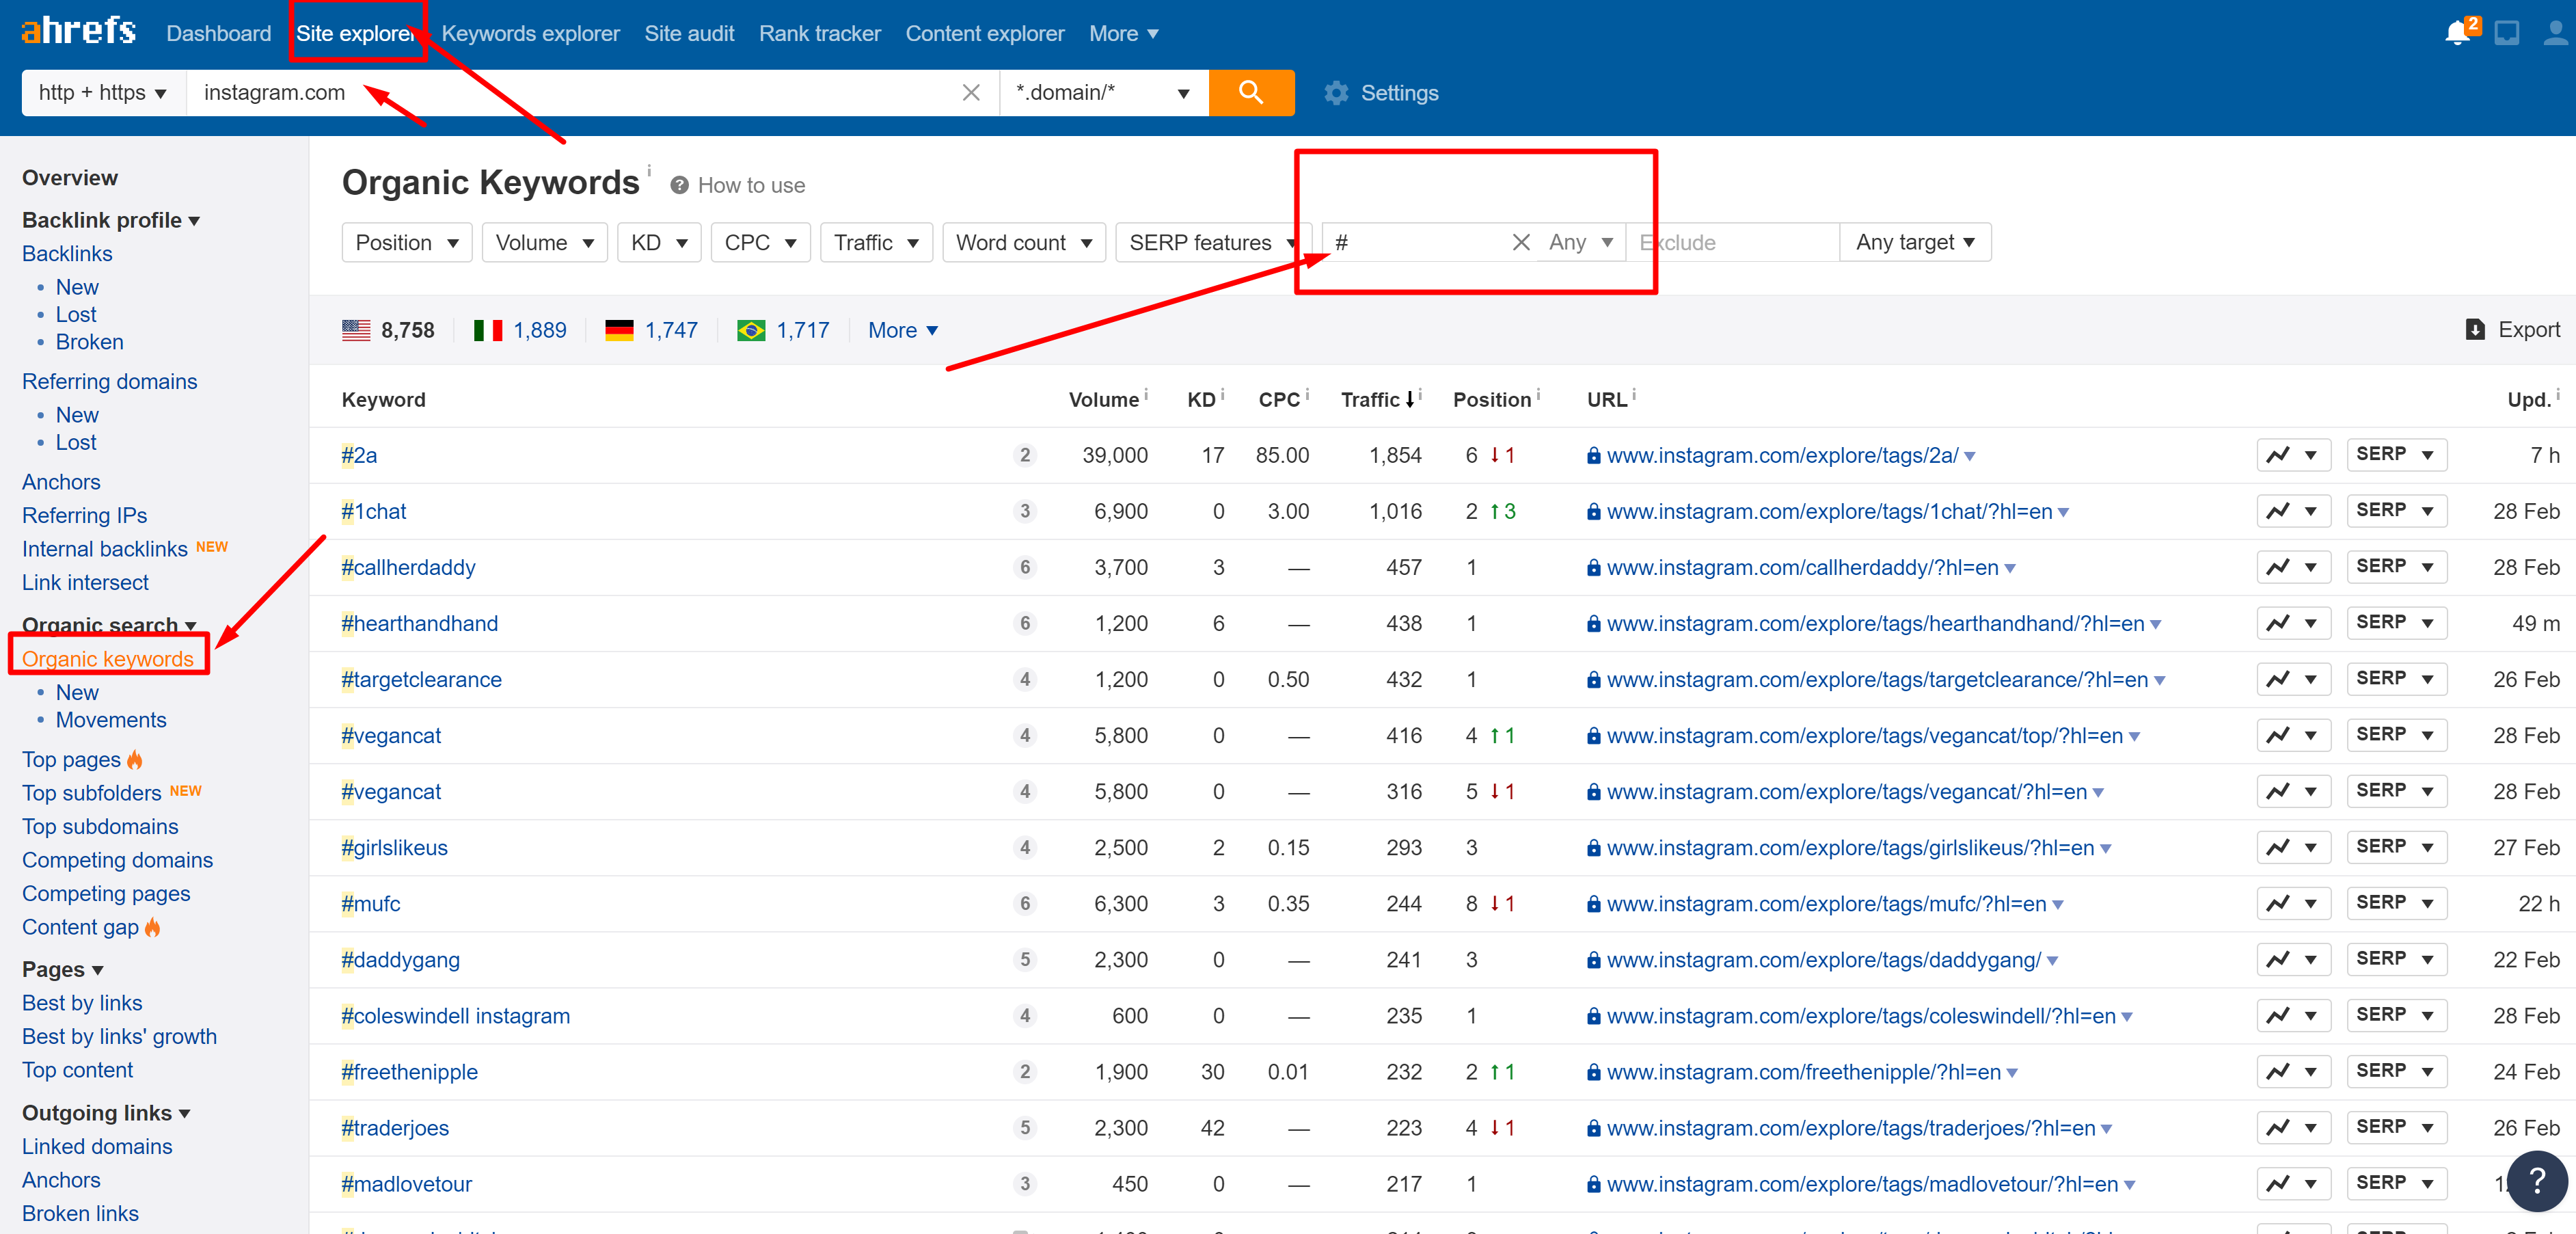Open Competing domains in the sidebar
The image size is (2576, 1234).
(x=117, y=860)
